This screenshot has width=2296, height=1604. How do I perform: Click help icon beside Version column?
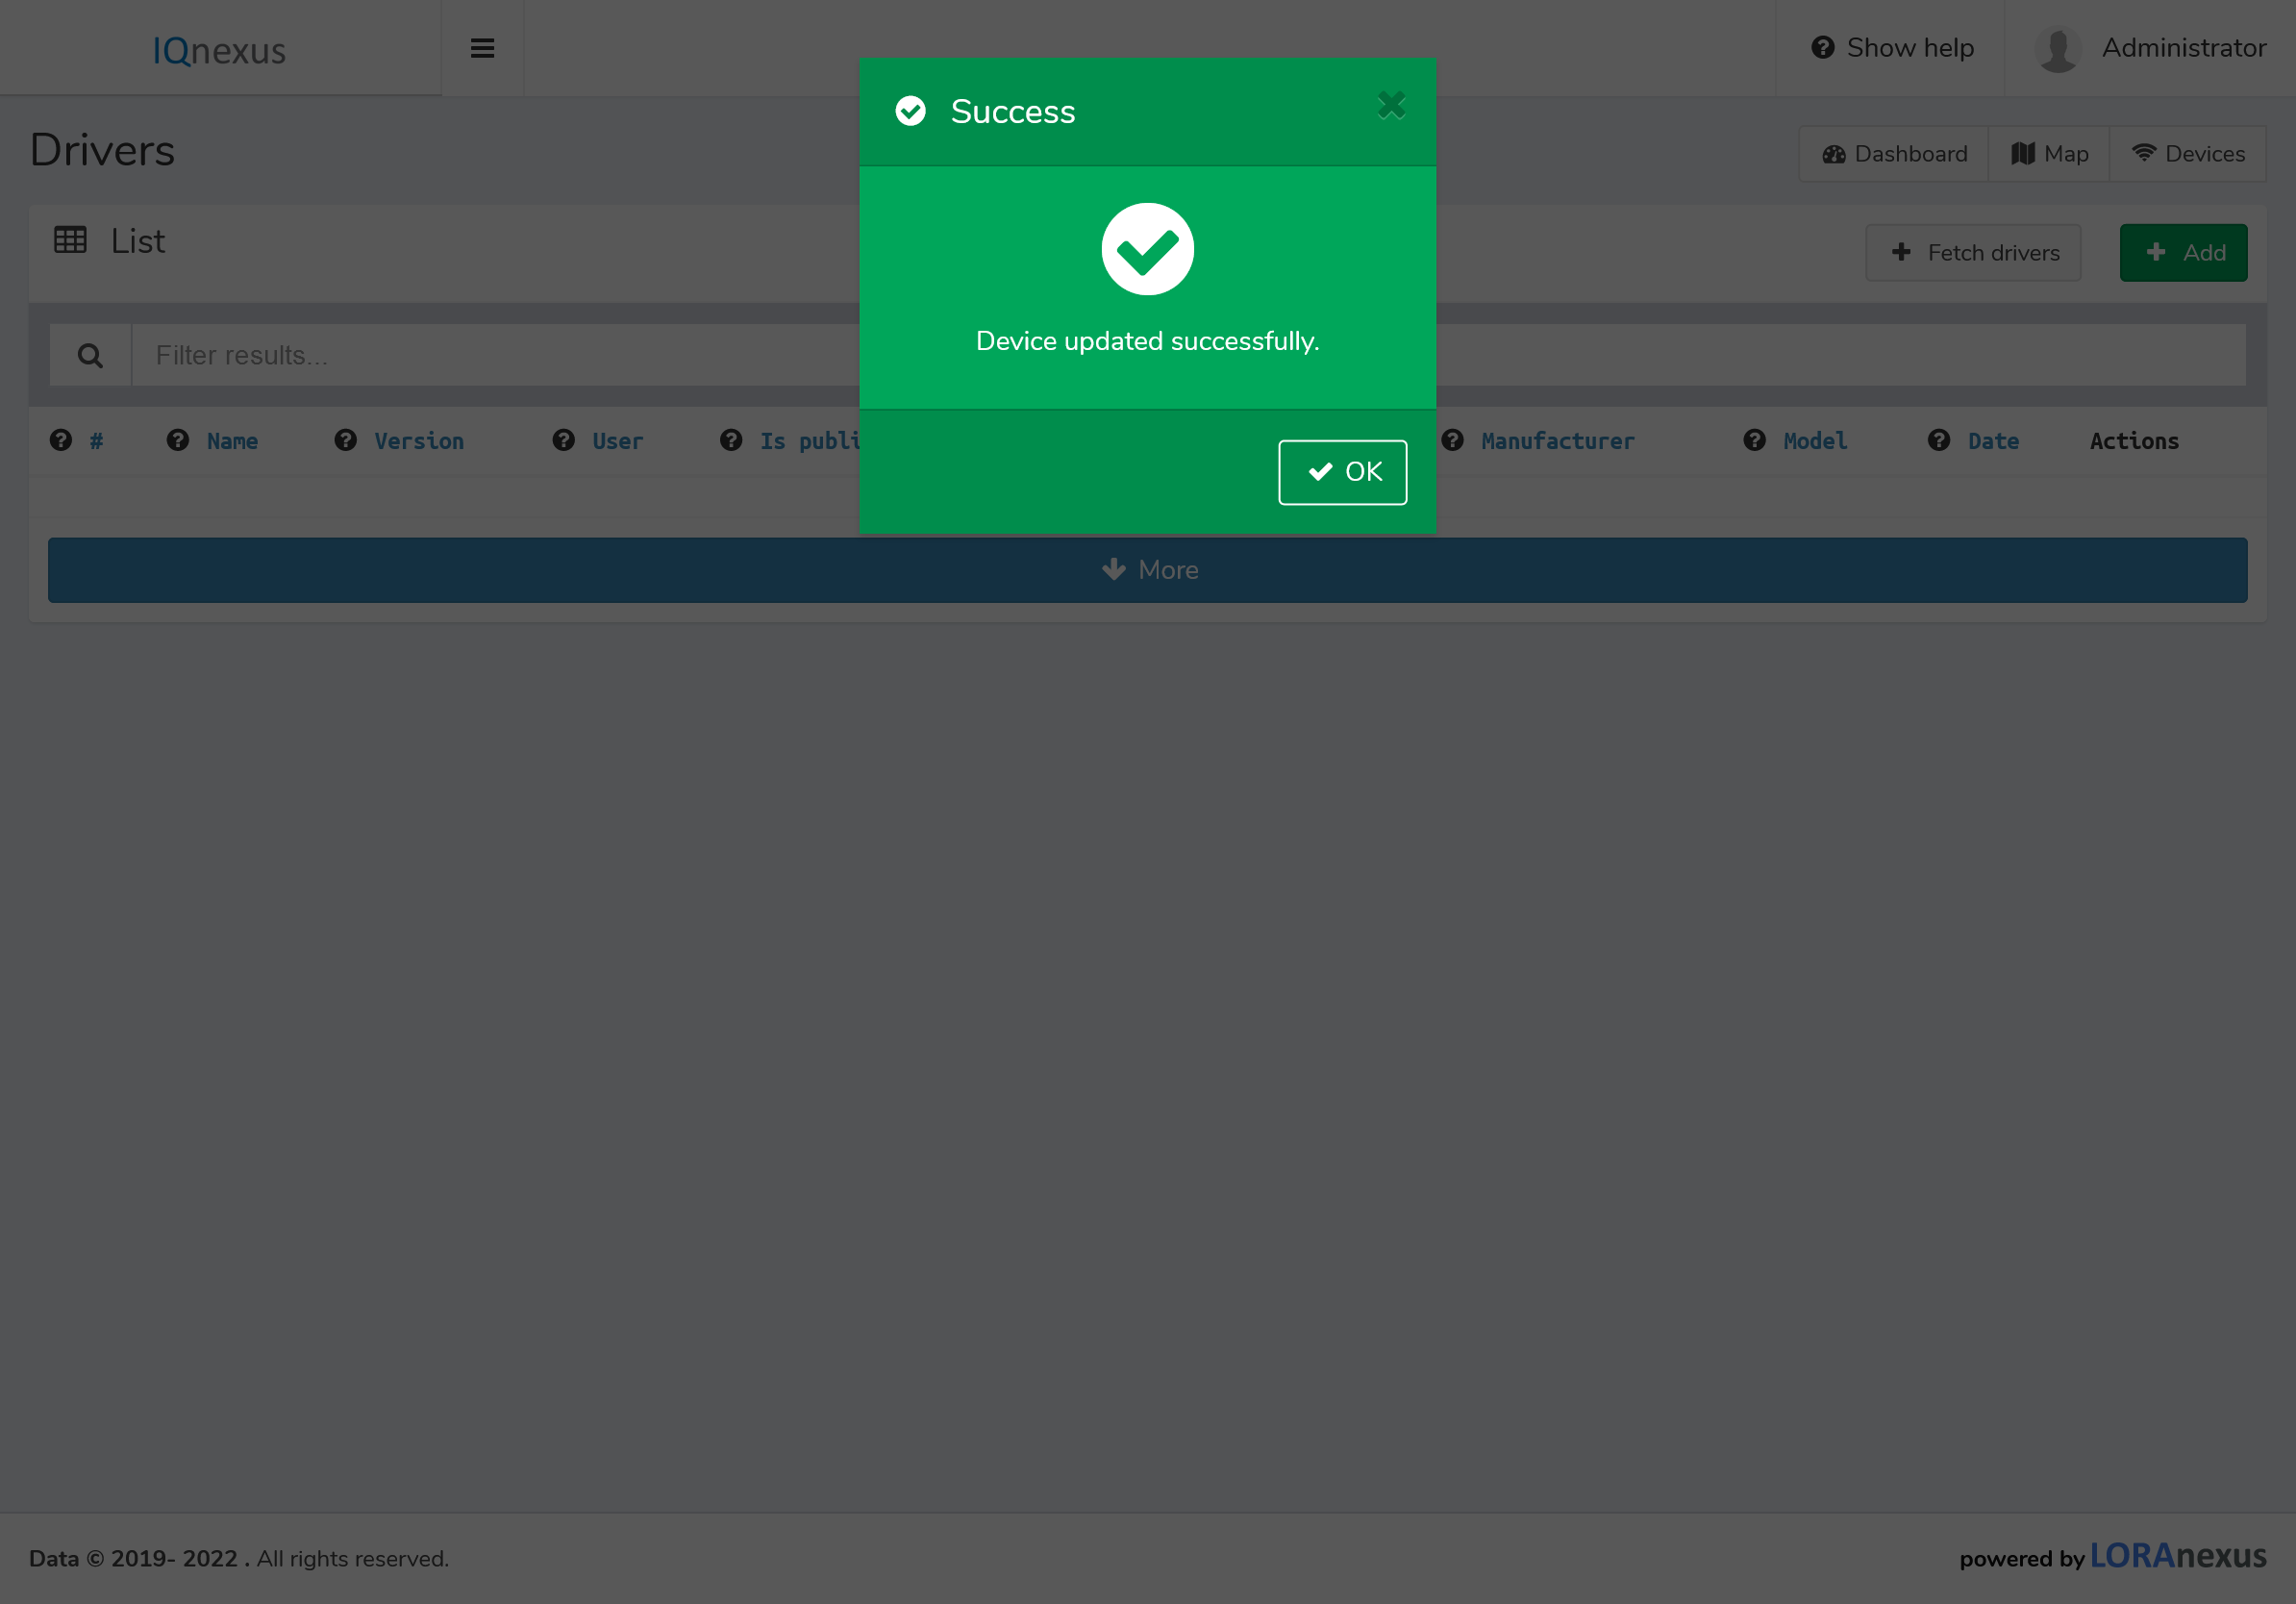pos(346,440)
